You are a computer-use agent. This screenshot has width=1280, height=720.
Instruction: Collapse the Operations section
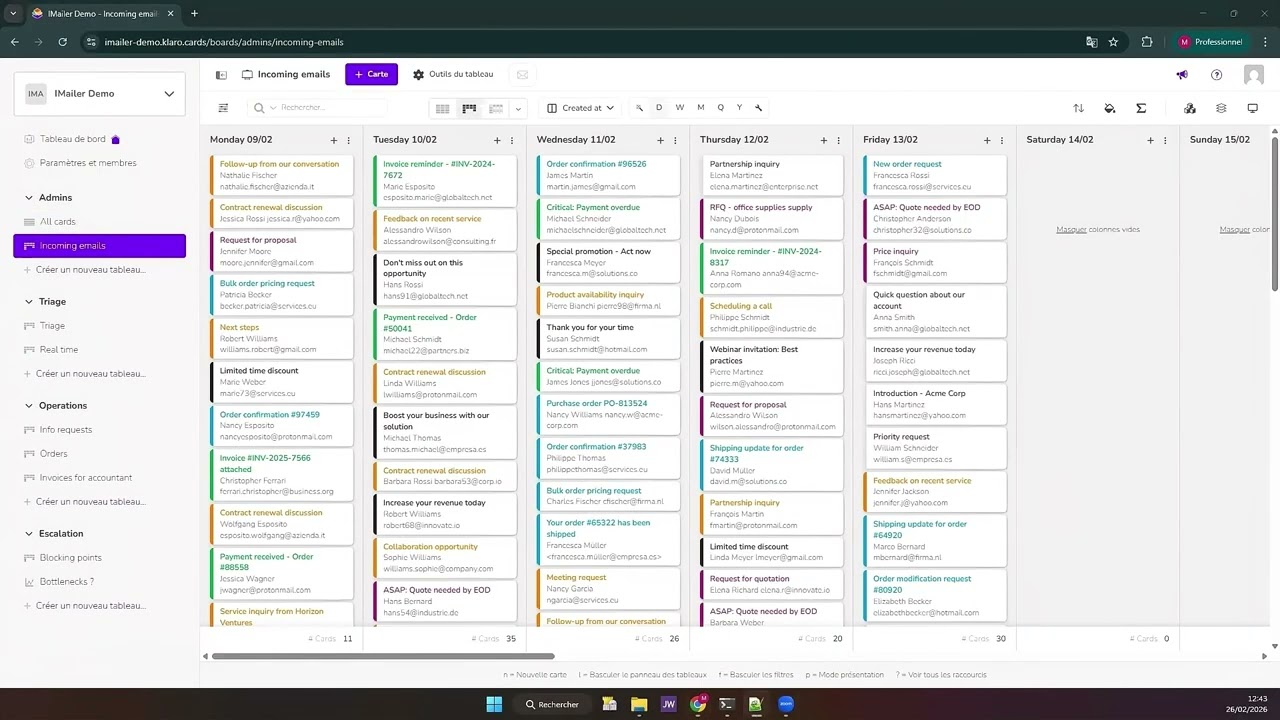pos(28,406)
